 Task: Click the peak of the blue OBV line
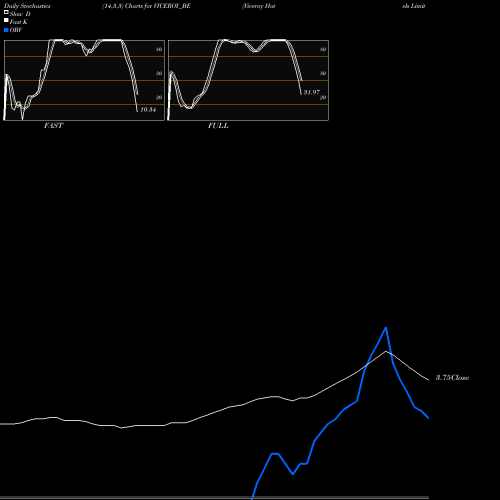[386, 328]
